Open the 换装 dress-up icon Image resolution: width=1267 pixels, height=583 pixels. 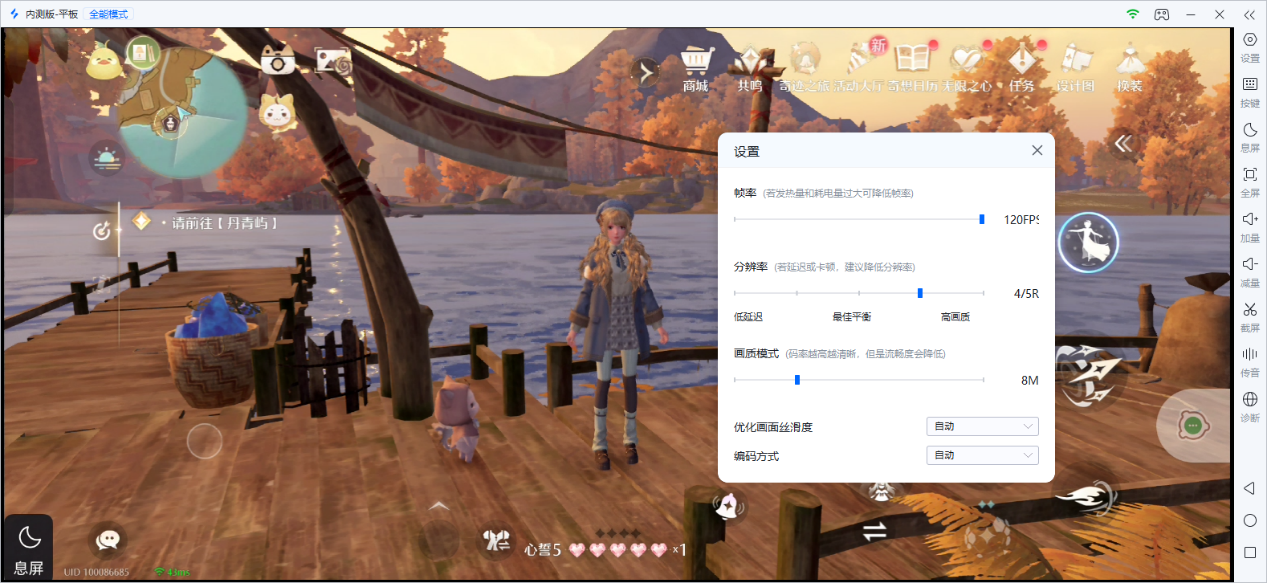[x=1128, y=58]
